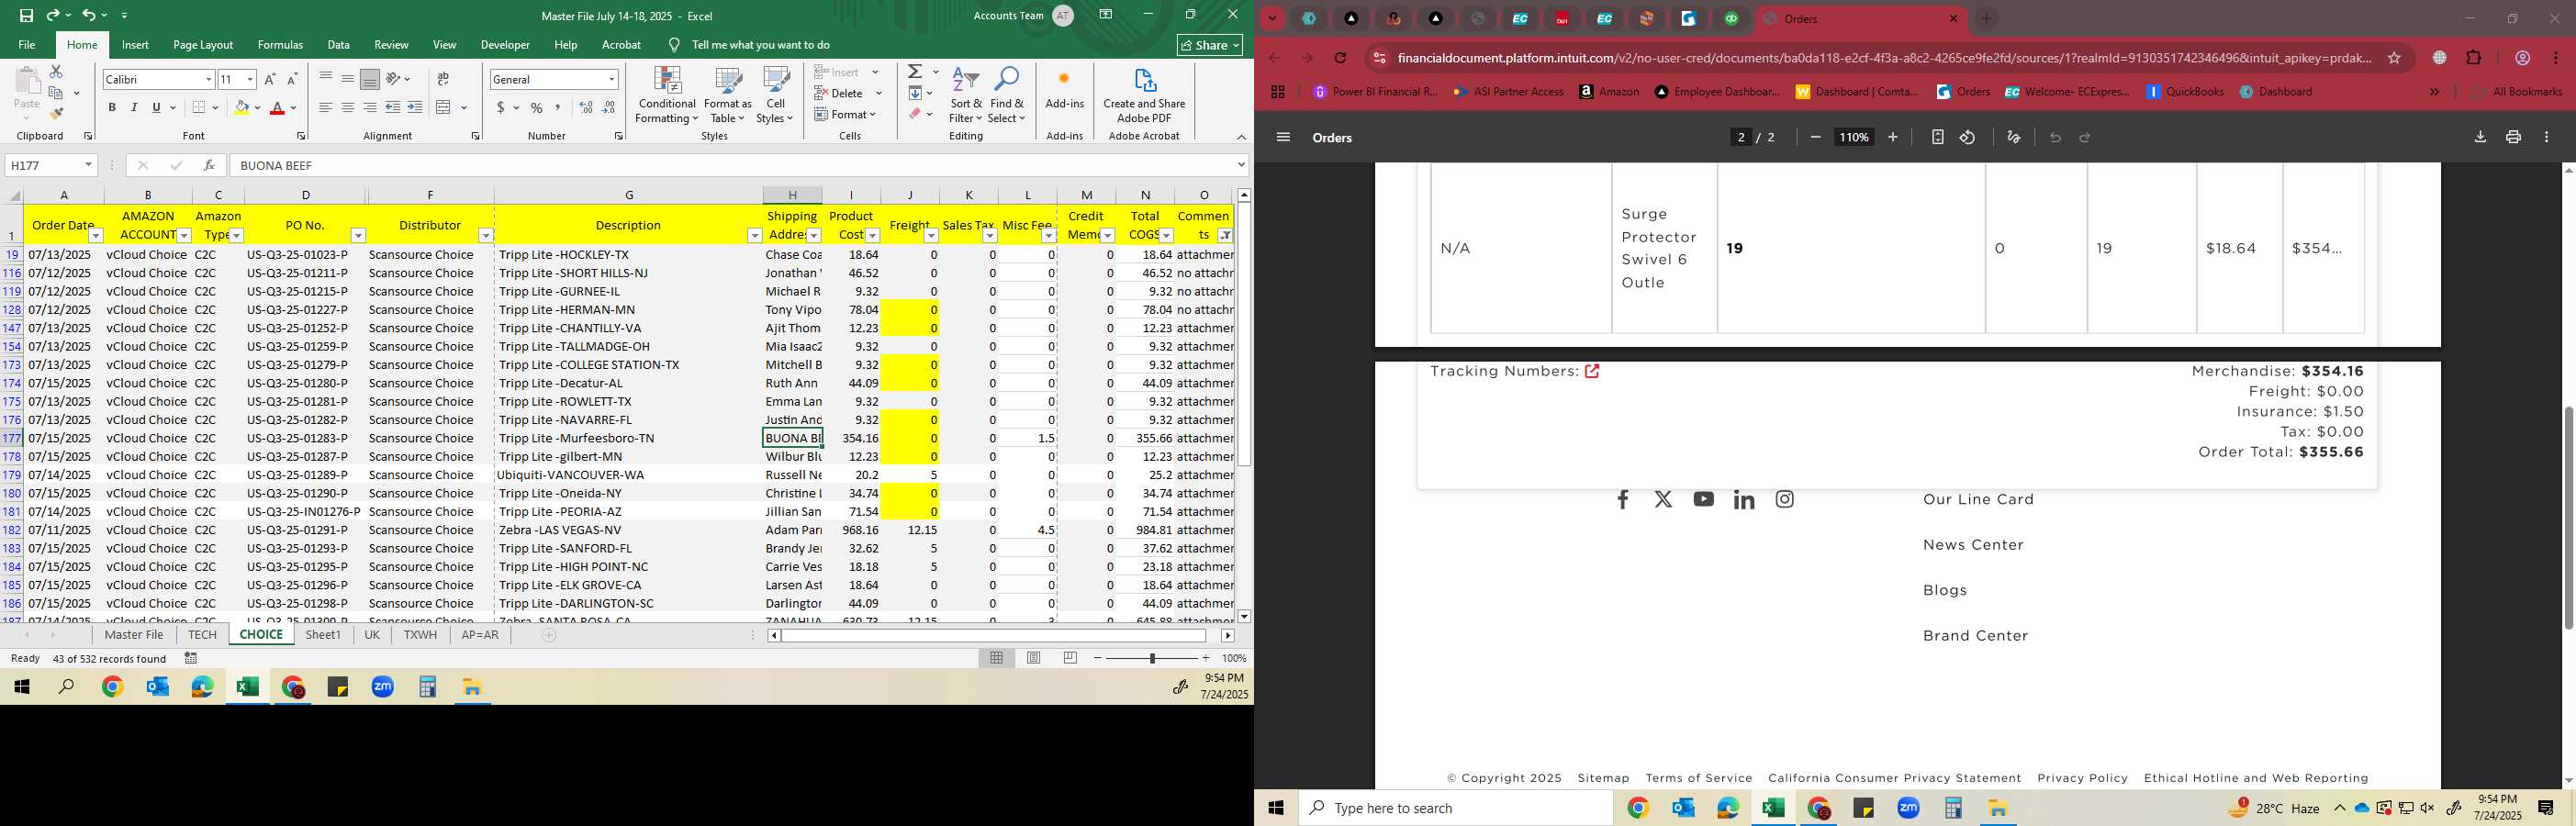Click Save icon in Quick Access Toolbar
The width and height of the screenshot is (2576, 826).
(x=26, y=15)
